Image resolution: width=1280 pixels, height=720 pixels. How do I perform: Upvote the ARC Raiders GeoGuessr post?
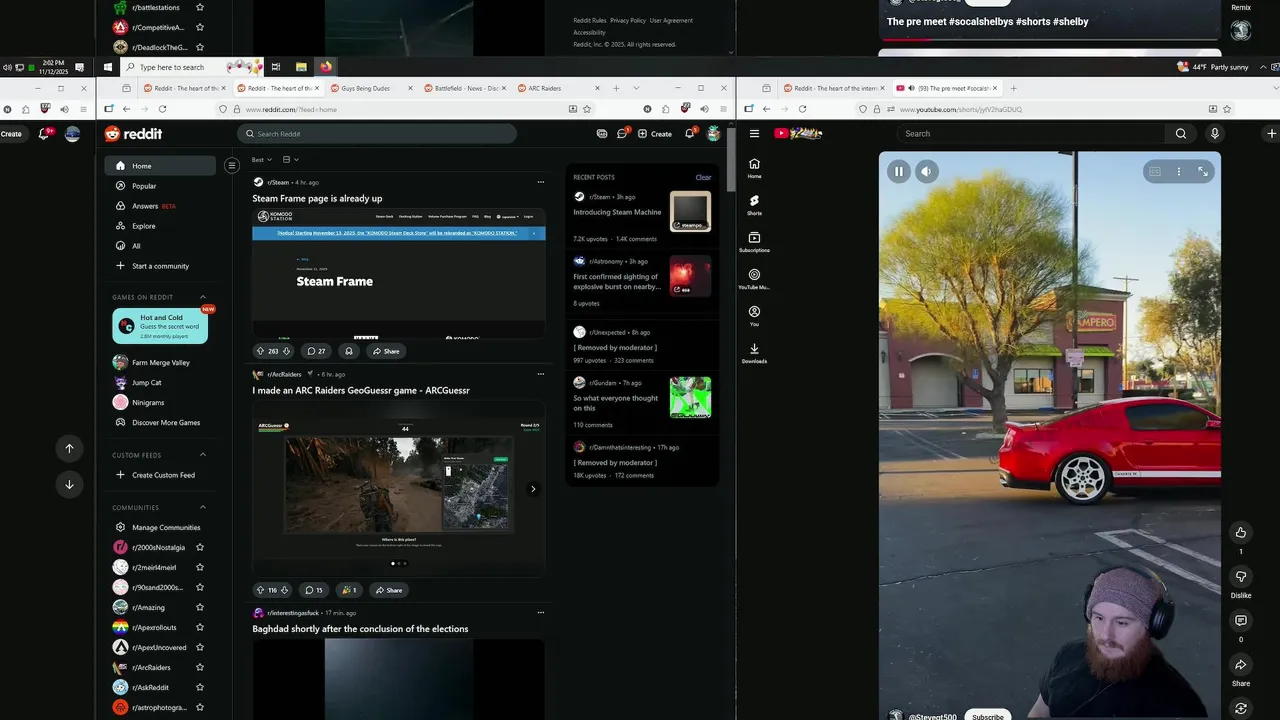click(x=260, y=590)
